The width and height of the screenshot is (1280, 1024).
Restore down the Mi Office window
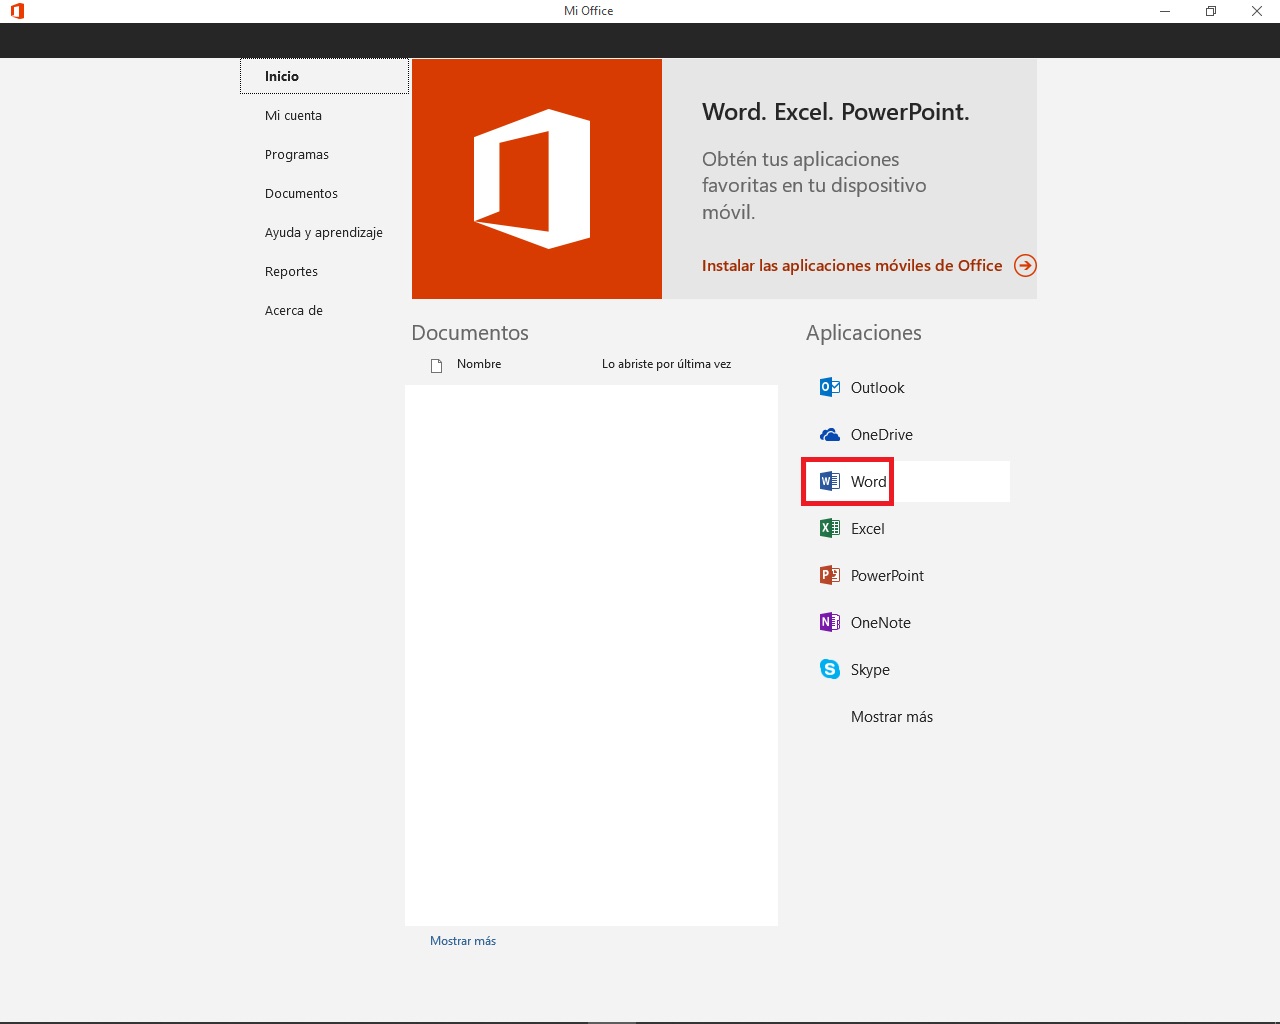point(1211,11)
